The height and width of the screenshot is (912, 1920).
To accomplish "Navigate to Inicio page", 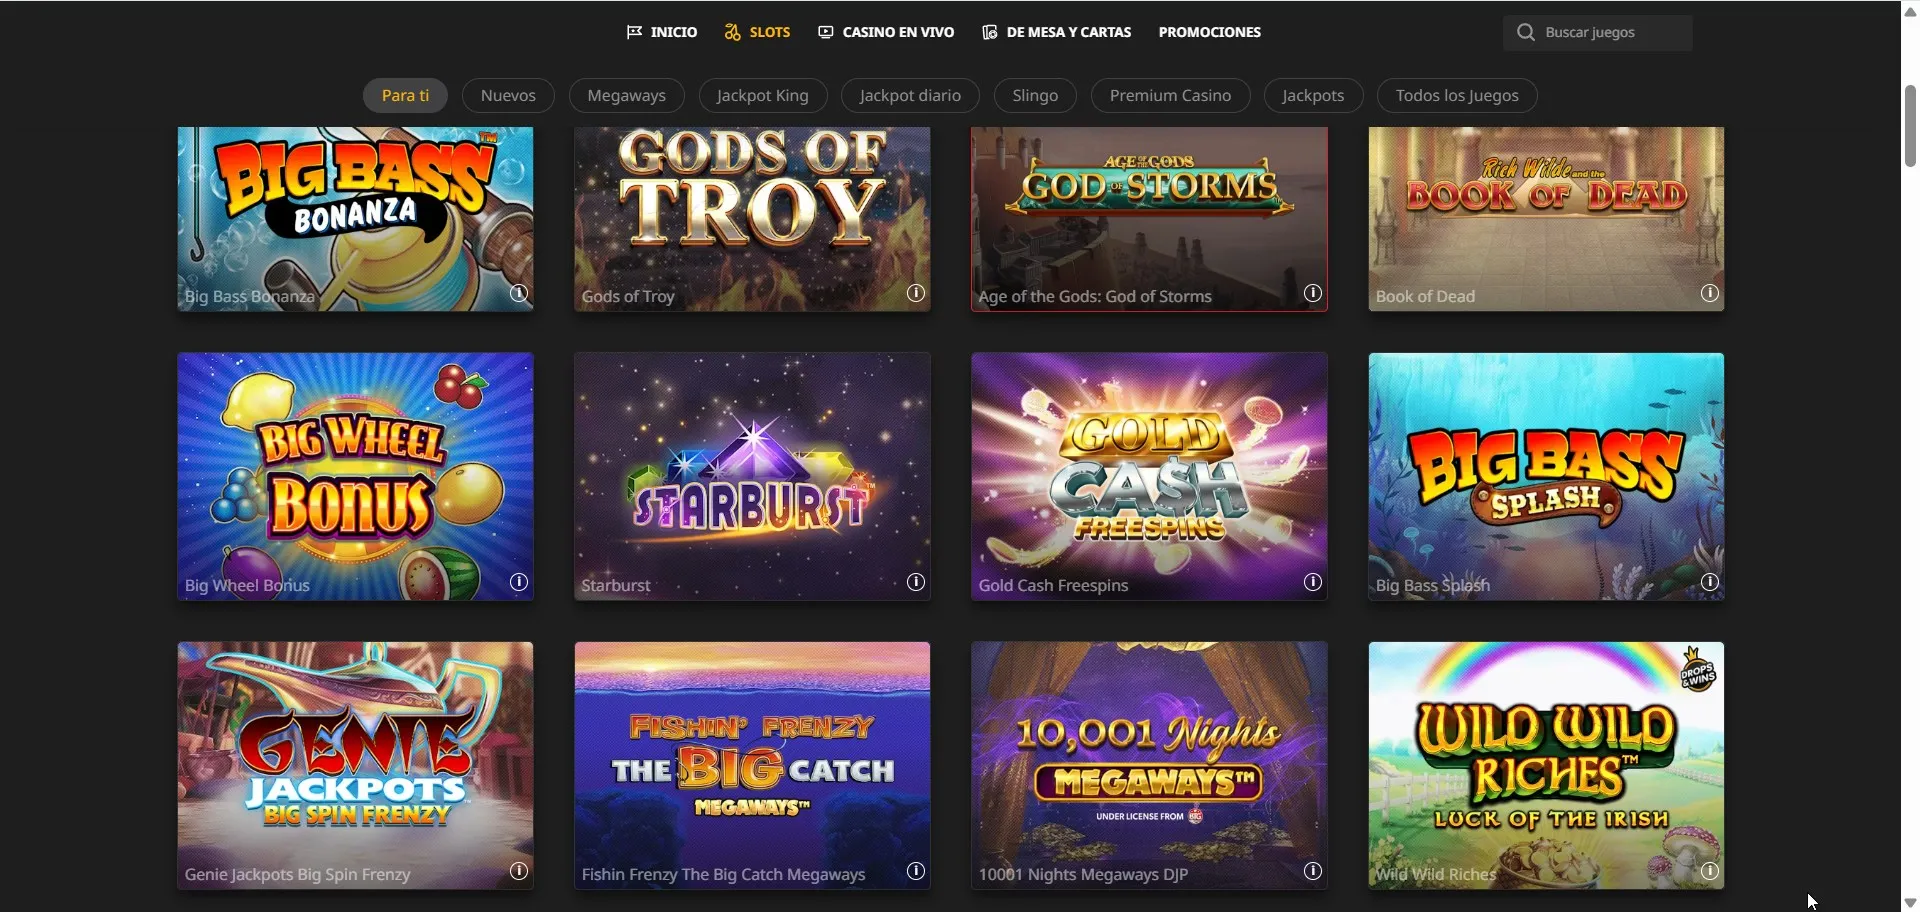I will pos(662,32).
